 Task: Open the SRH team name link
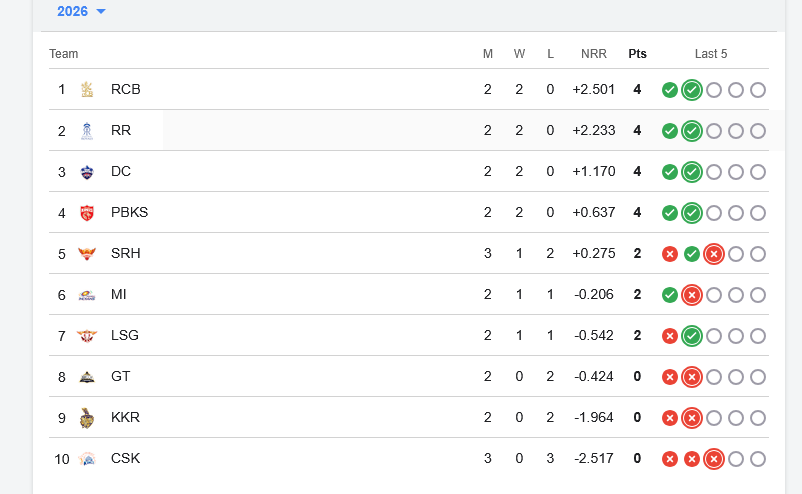tap(126, 253)
